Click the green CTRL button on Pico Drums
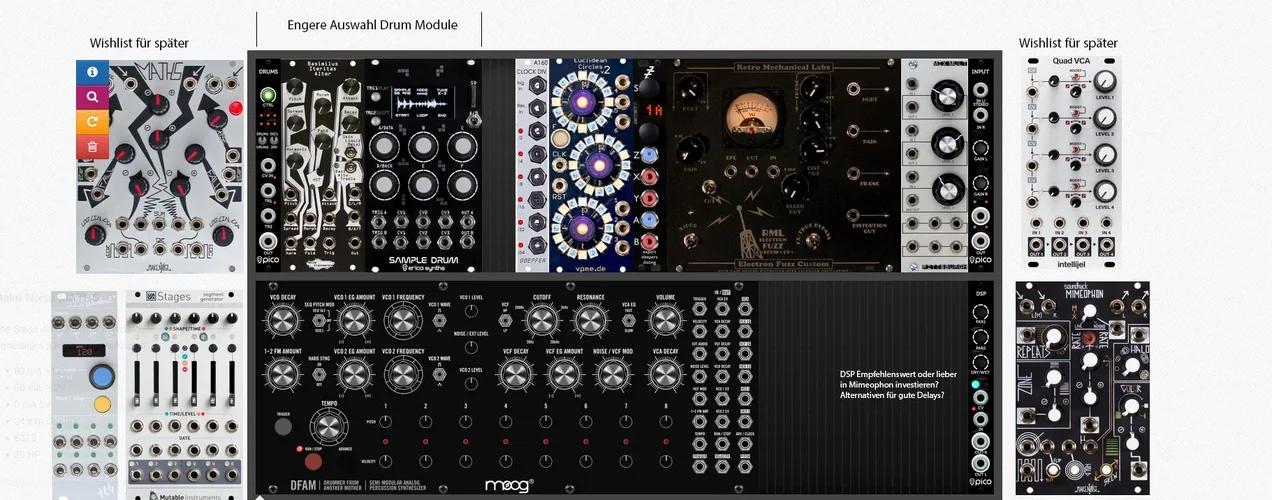 coord(267,94)
